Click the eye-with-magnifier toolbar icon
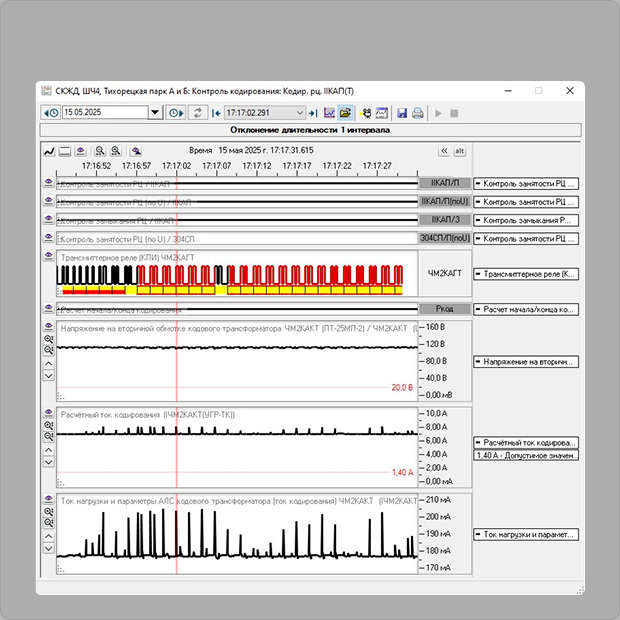The width and height of the screenshot is (620, 620). click(x=136, y=151)
